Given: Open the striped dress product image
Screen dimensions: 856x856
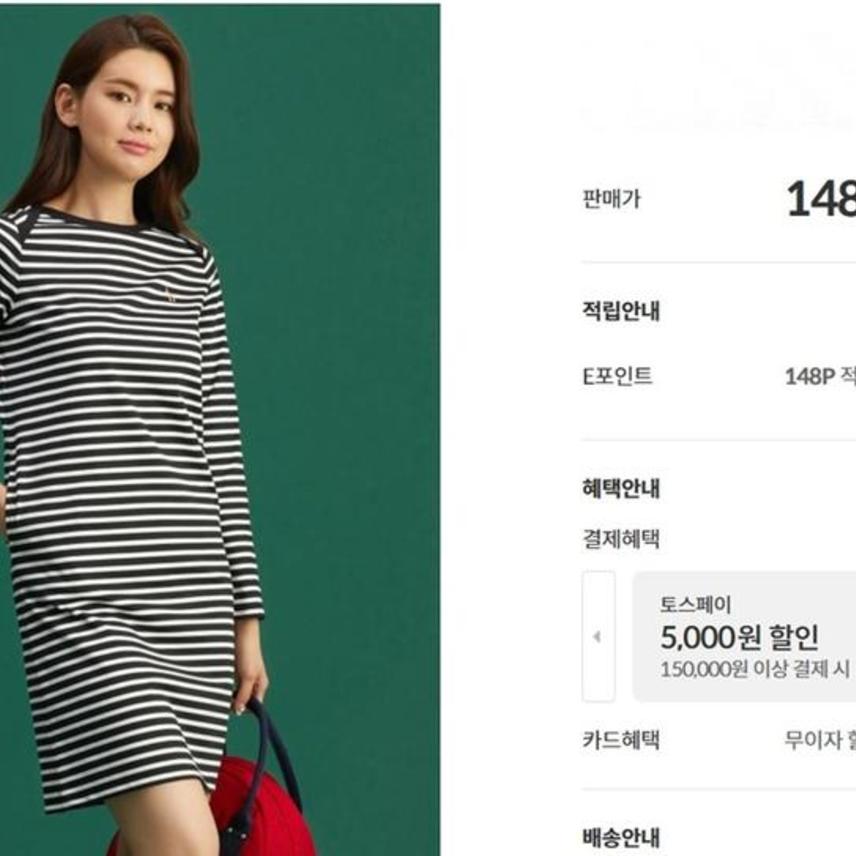Looking at the screenshot, I should (x=220, y=430).
